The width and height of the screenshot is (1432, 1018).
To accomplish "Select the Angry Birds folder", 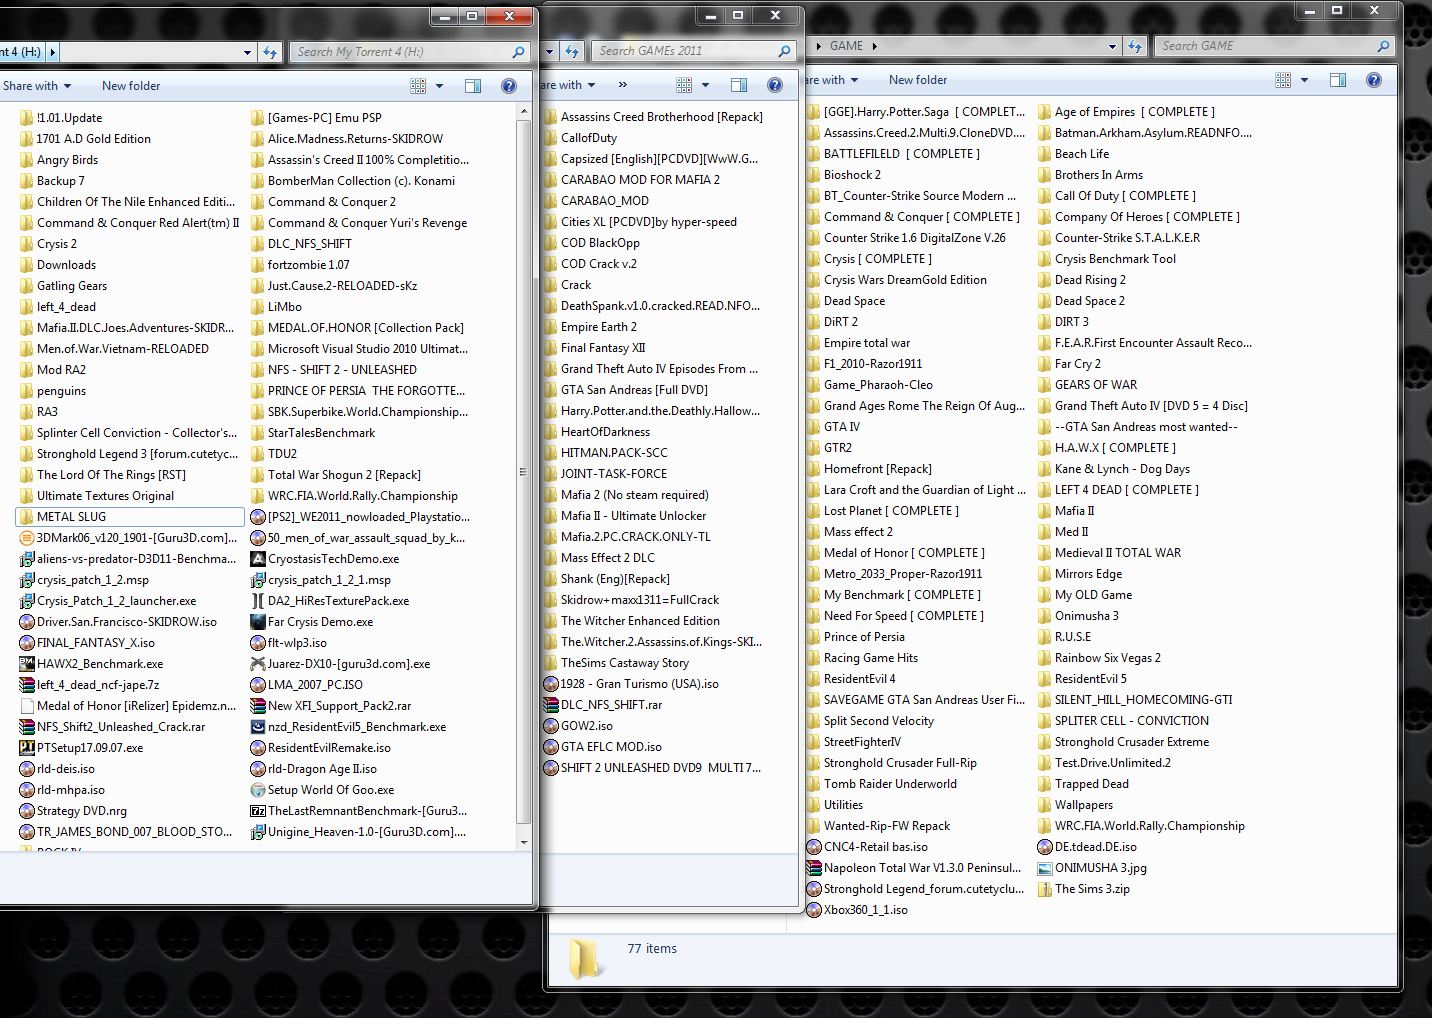I will [x=58, y=160].
